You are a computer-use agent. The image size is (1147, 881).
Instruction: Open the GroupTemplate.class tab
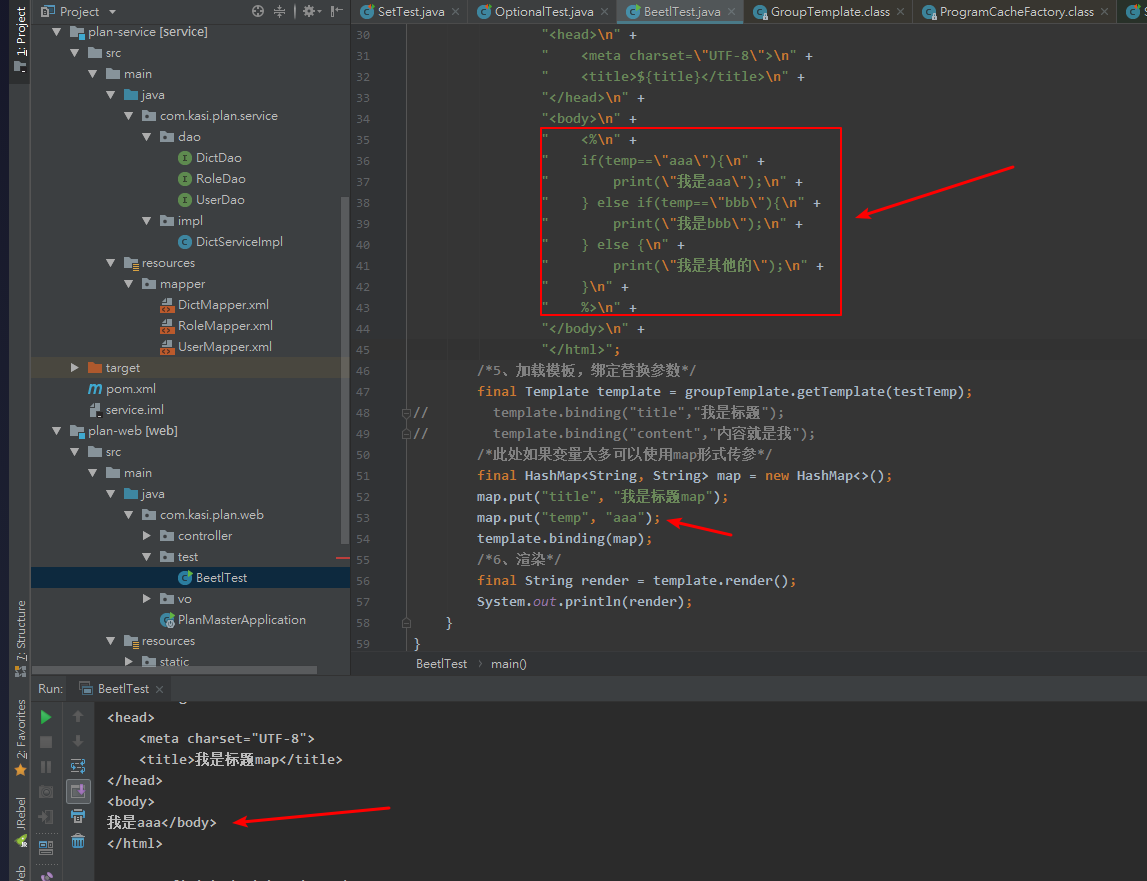(829, 12)
